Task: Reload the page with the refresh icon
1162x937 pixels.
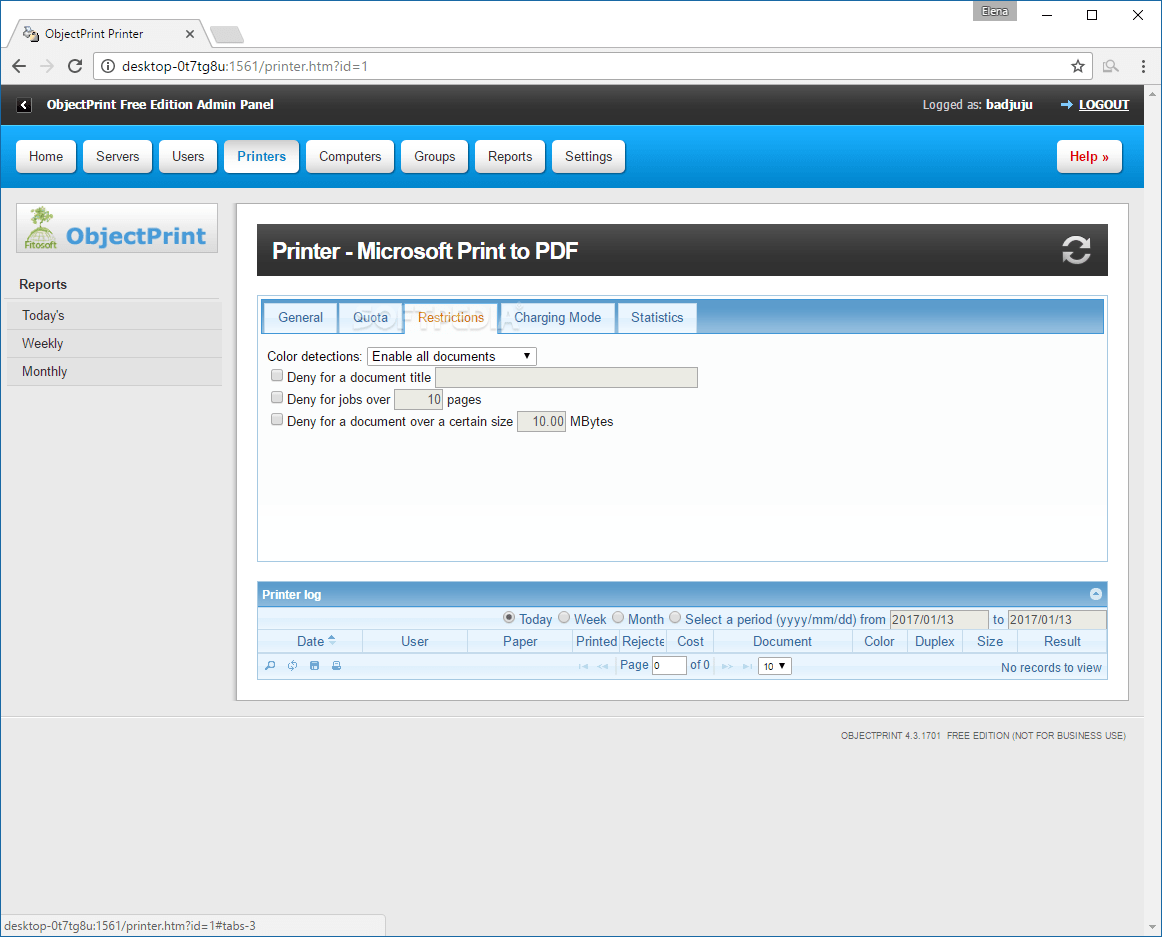Action: click(x=75, y=66)
